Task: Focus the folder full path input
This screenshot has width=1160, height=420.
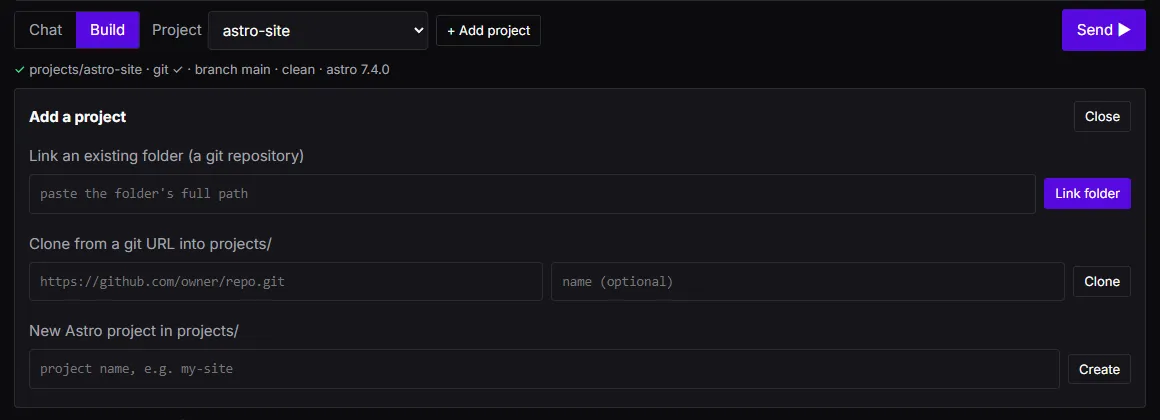Action: pos(532,194)
